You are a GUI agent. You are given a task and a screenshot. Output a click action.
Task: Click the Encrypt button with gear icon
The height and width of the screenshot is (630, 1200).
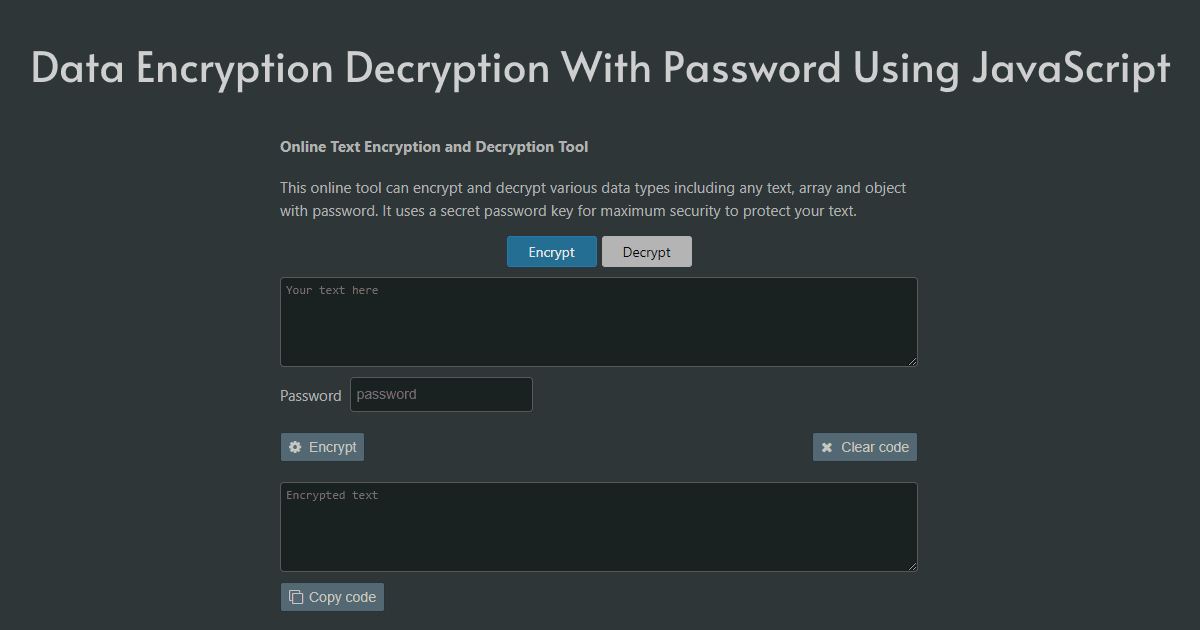coord(322,447)
